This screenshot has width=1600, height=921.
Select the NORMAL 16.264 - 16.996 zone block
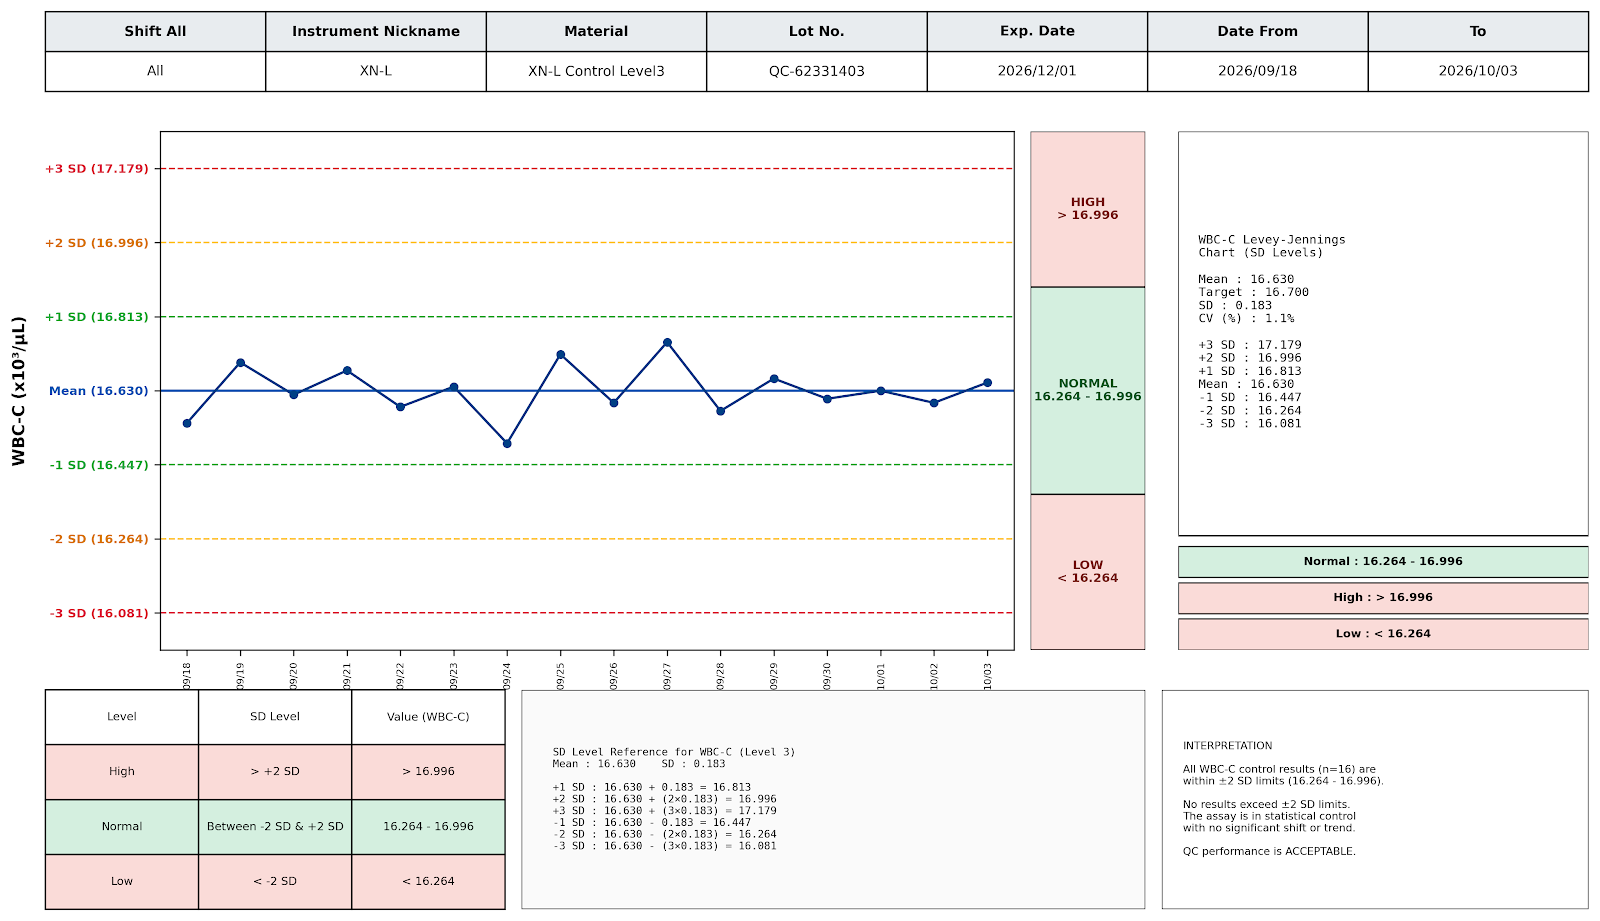pyautogui.click(x=1088, y=390)
